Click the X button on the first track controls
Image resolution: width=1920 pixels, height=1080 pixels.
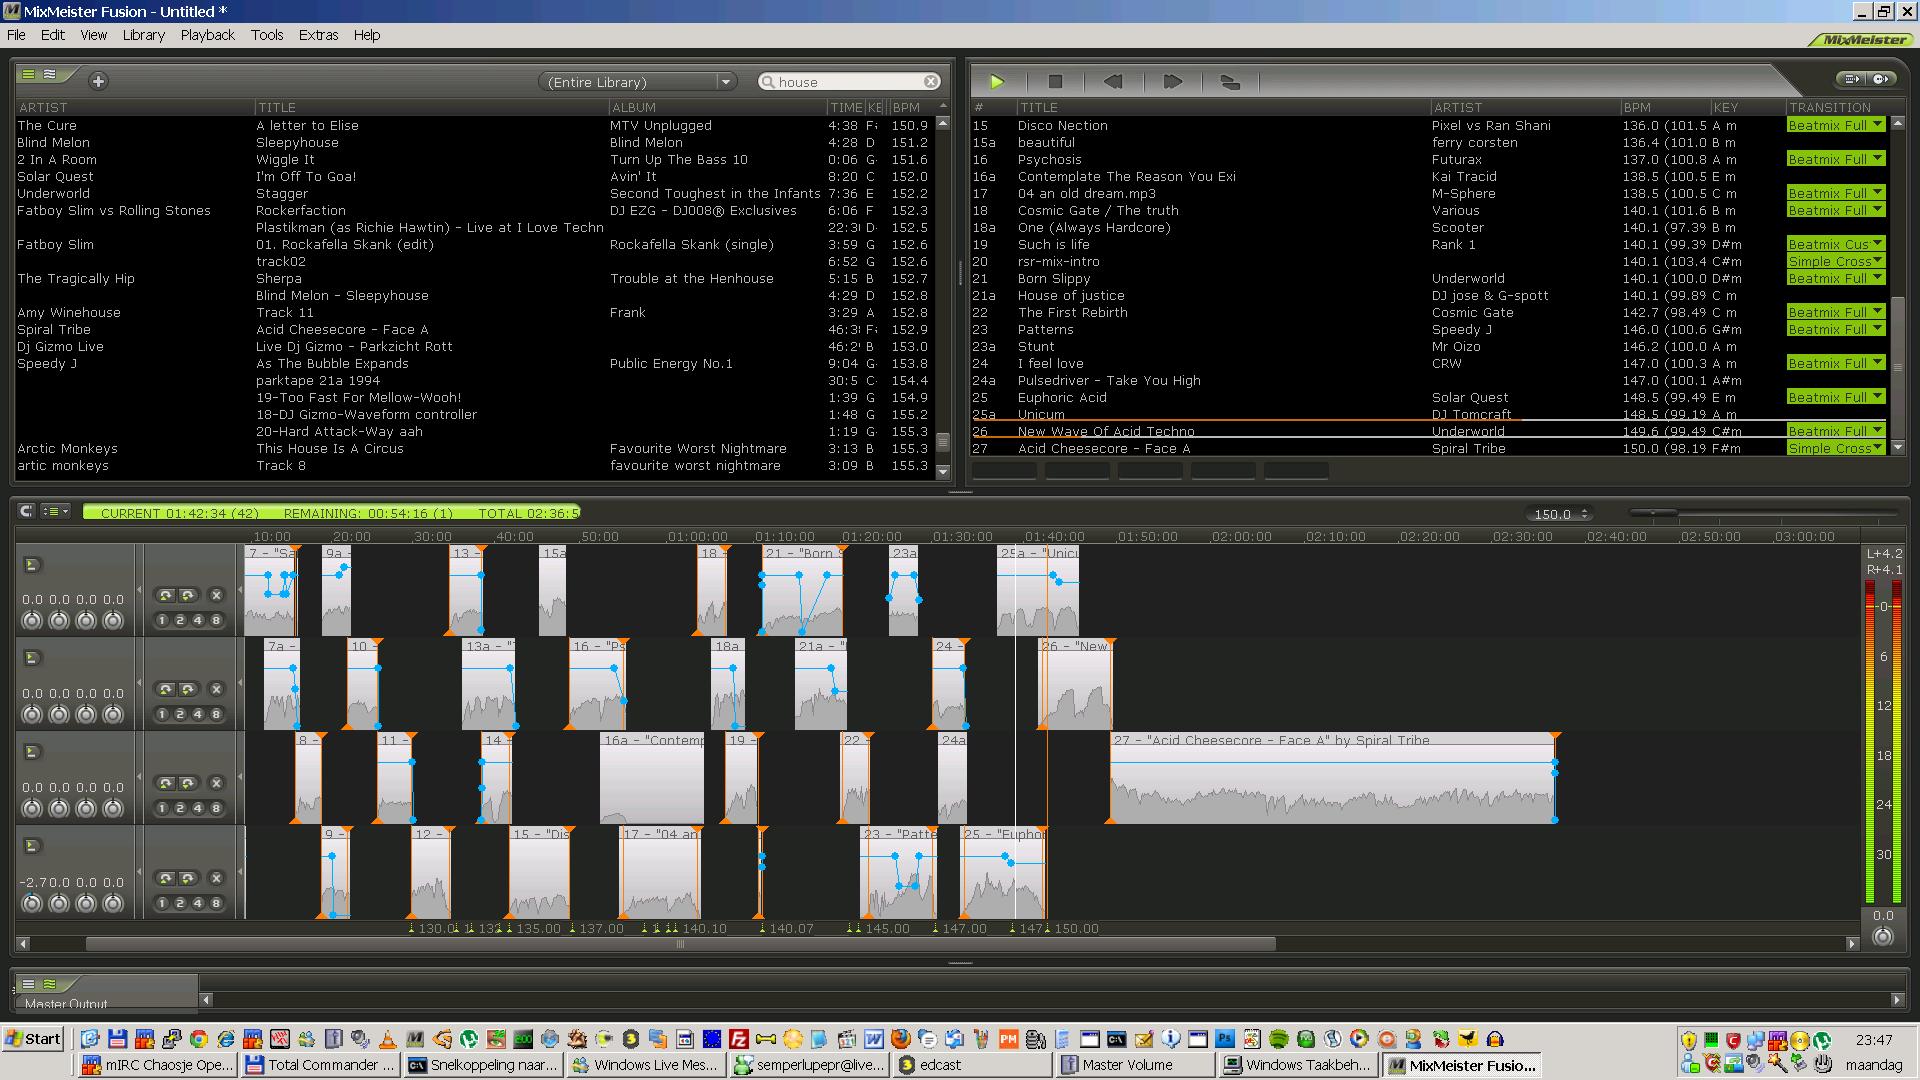coord(216,595)
